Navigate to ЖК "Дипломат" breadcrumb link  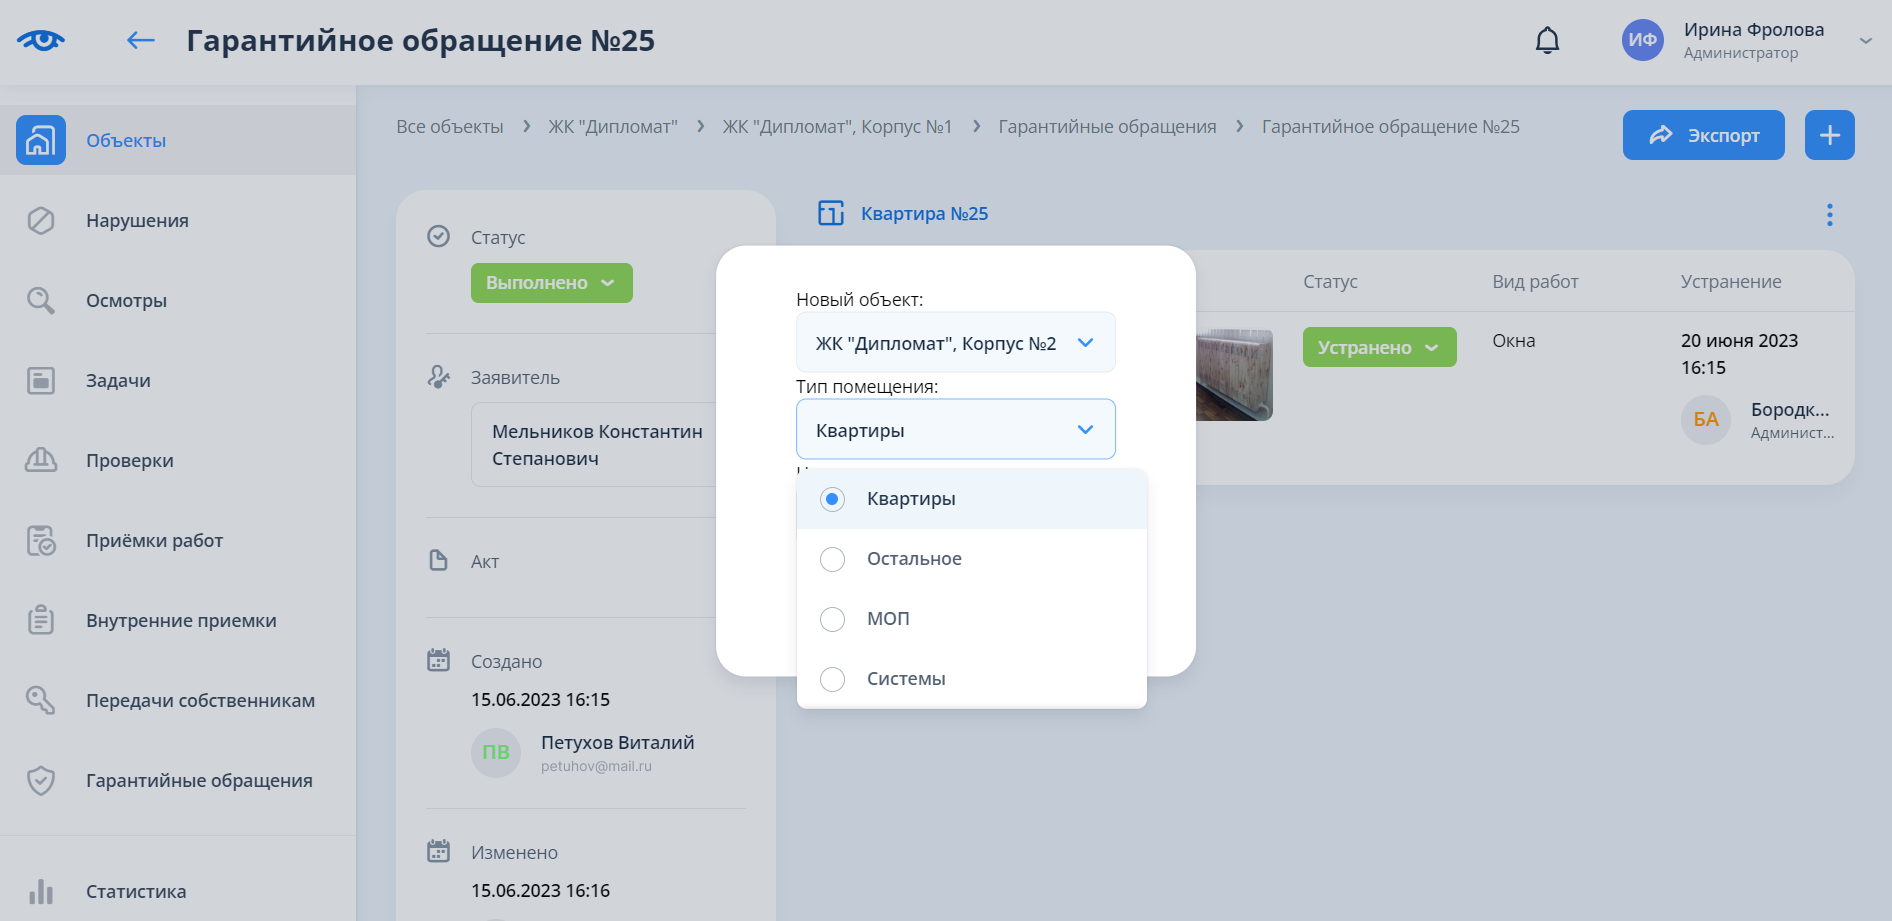tap(612, 127)
